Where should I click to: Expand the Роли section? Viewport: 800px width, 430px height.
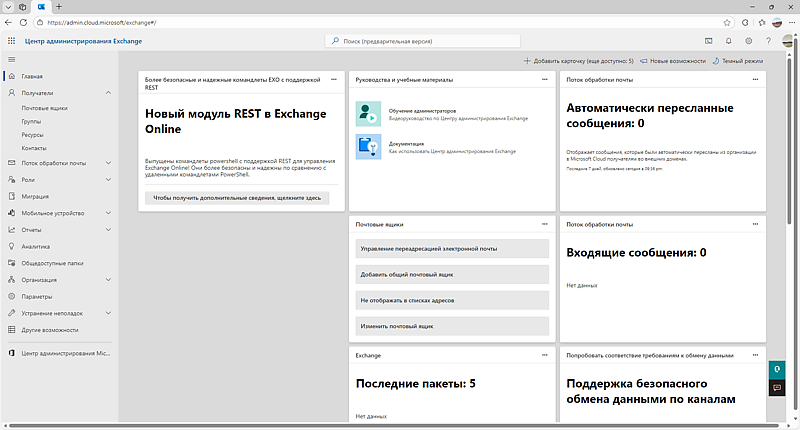108,180
